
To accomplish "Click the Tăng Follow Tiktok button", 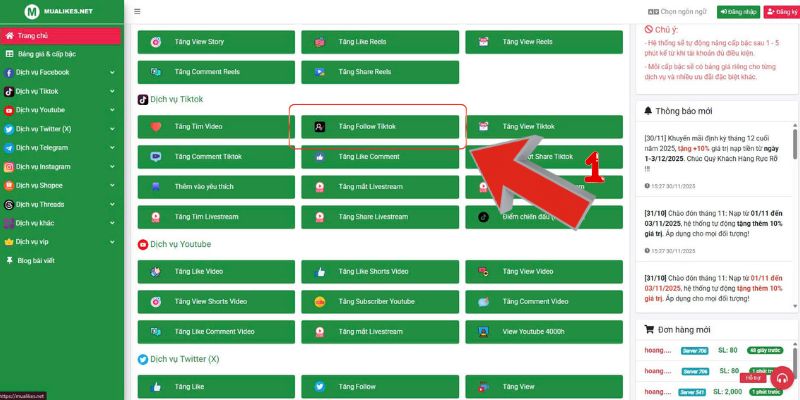I will (380, 127).
